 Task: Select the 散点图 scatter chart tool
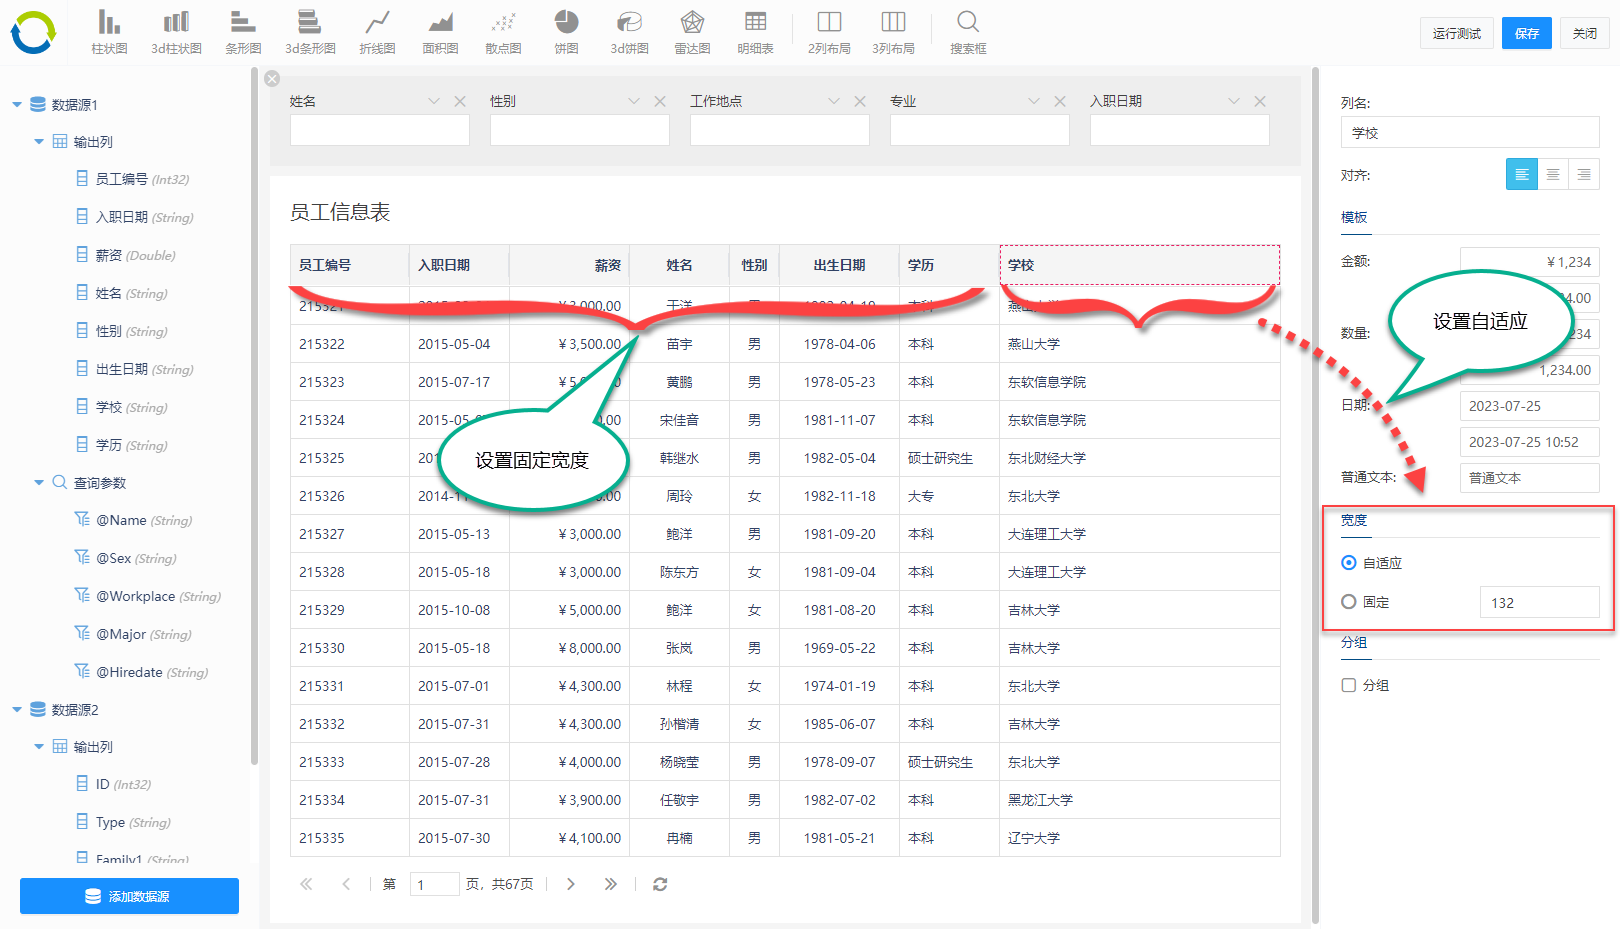503,32
